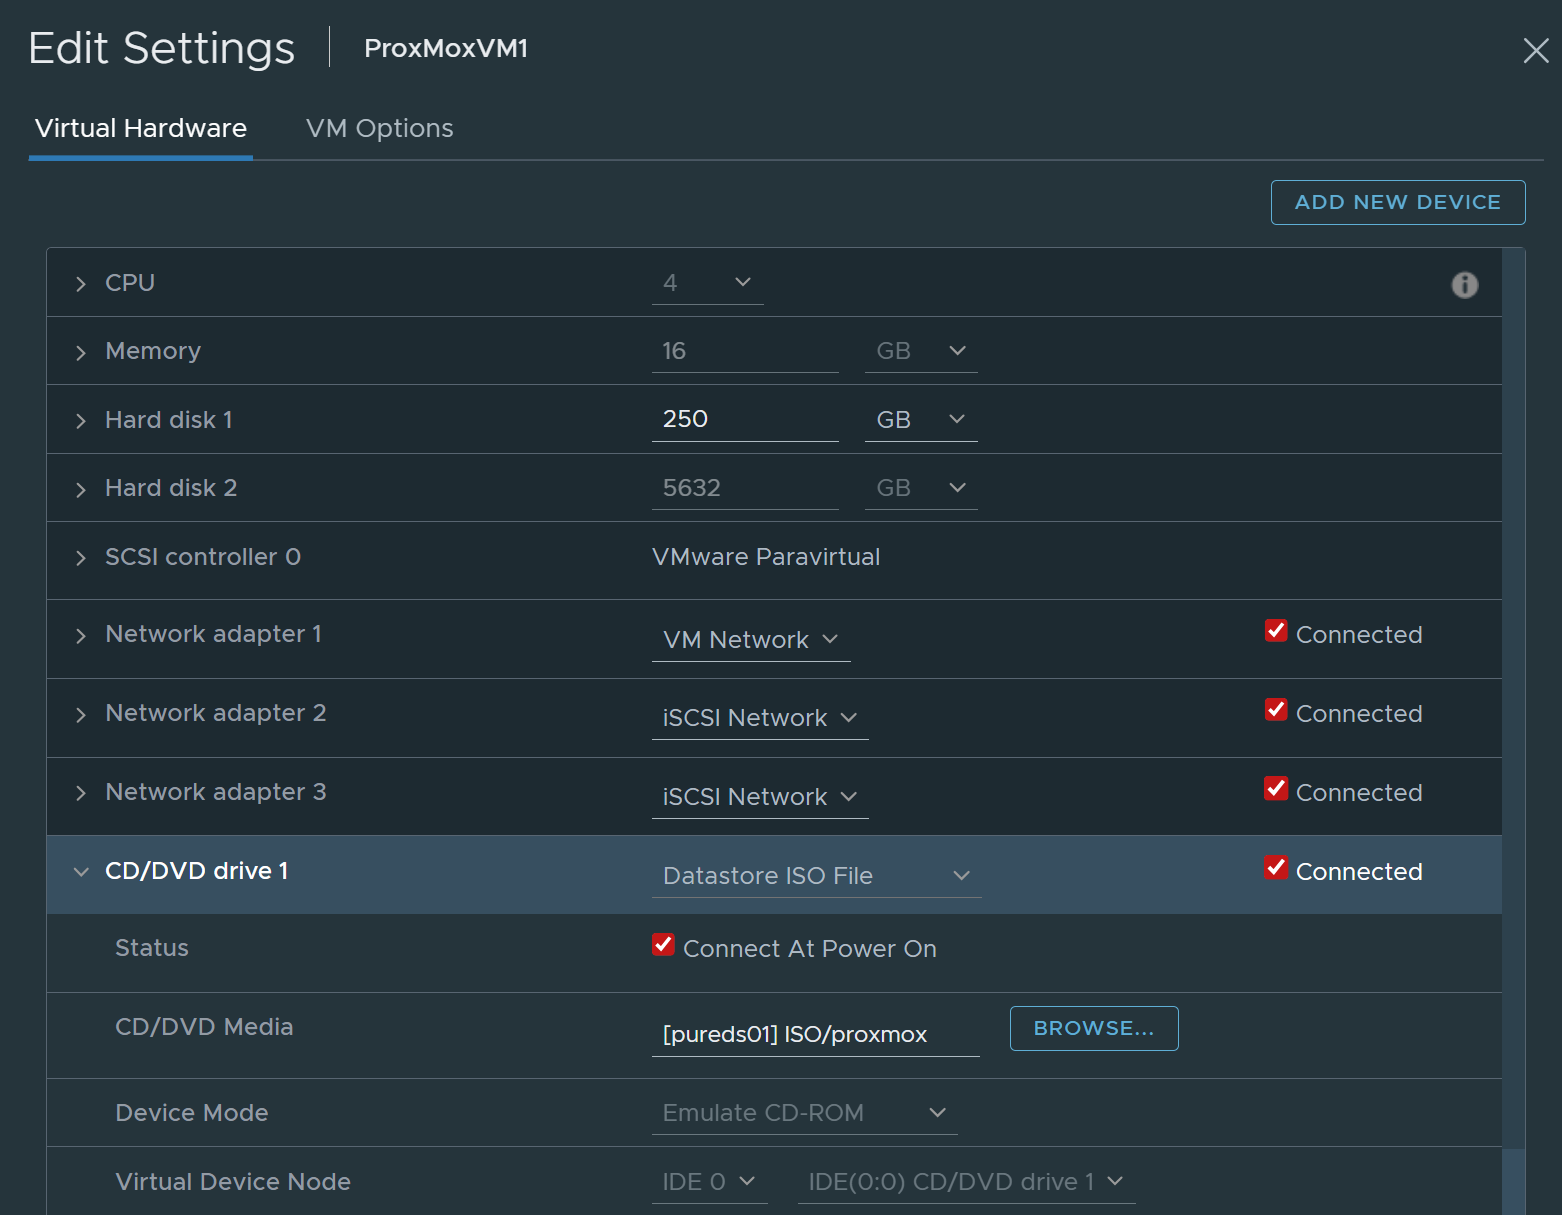Switch to the VM Options tab
Viewport: 1562px width, 1215px height.
coord(379,129)
